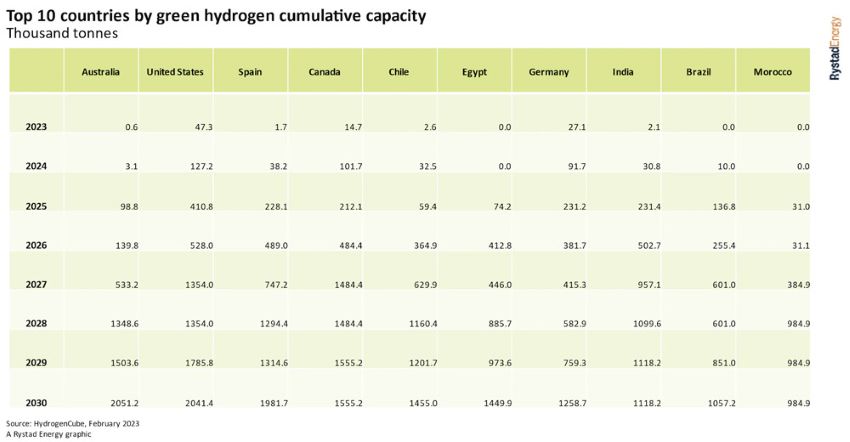Click the Chile column header
850x442 pixels.
(398, 72)
